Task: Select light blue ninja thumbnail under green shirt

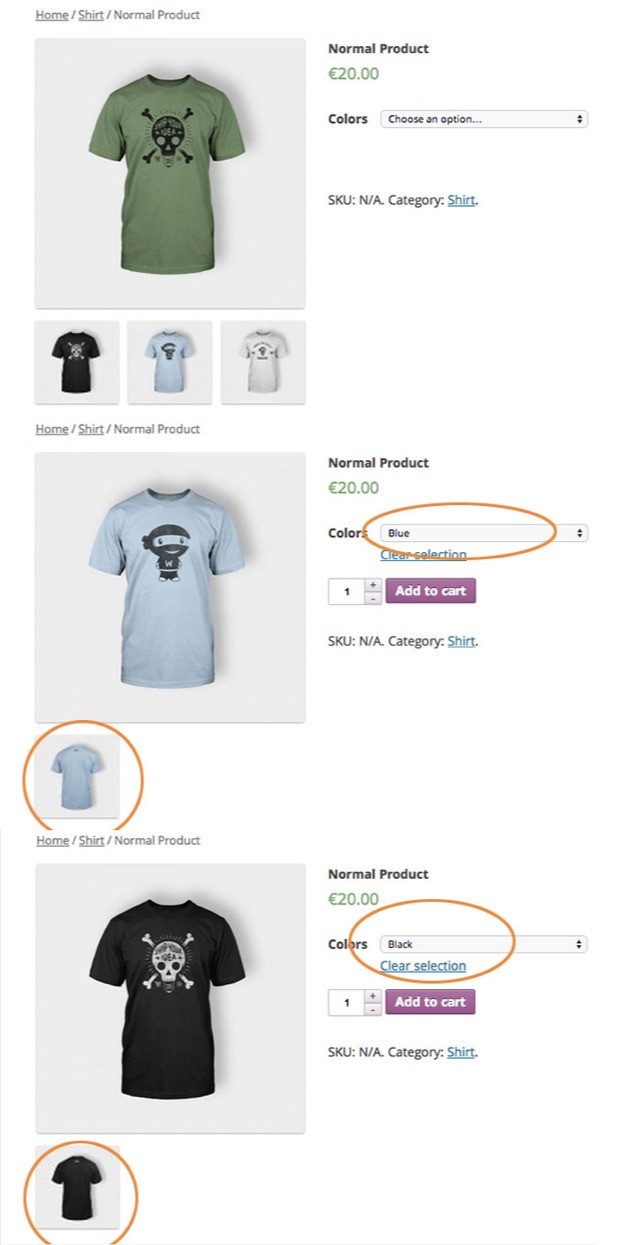Action: [169, 362]
